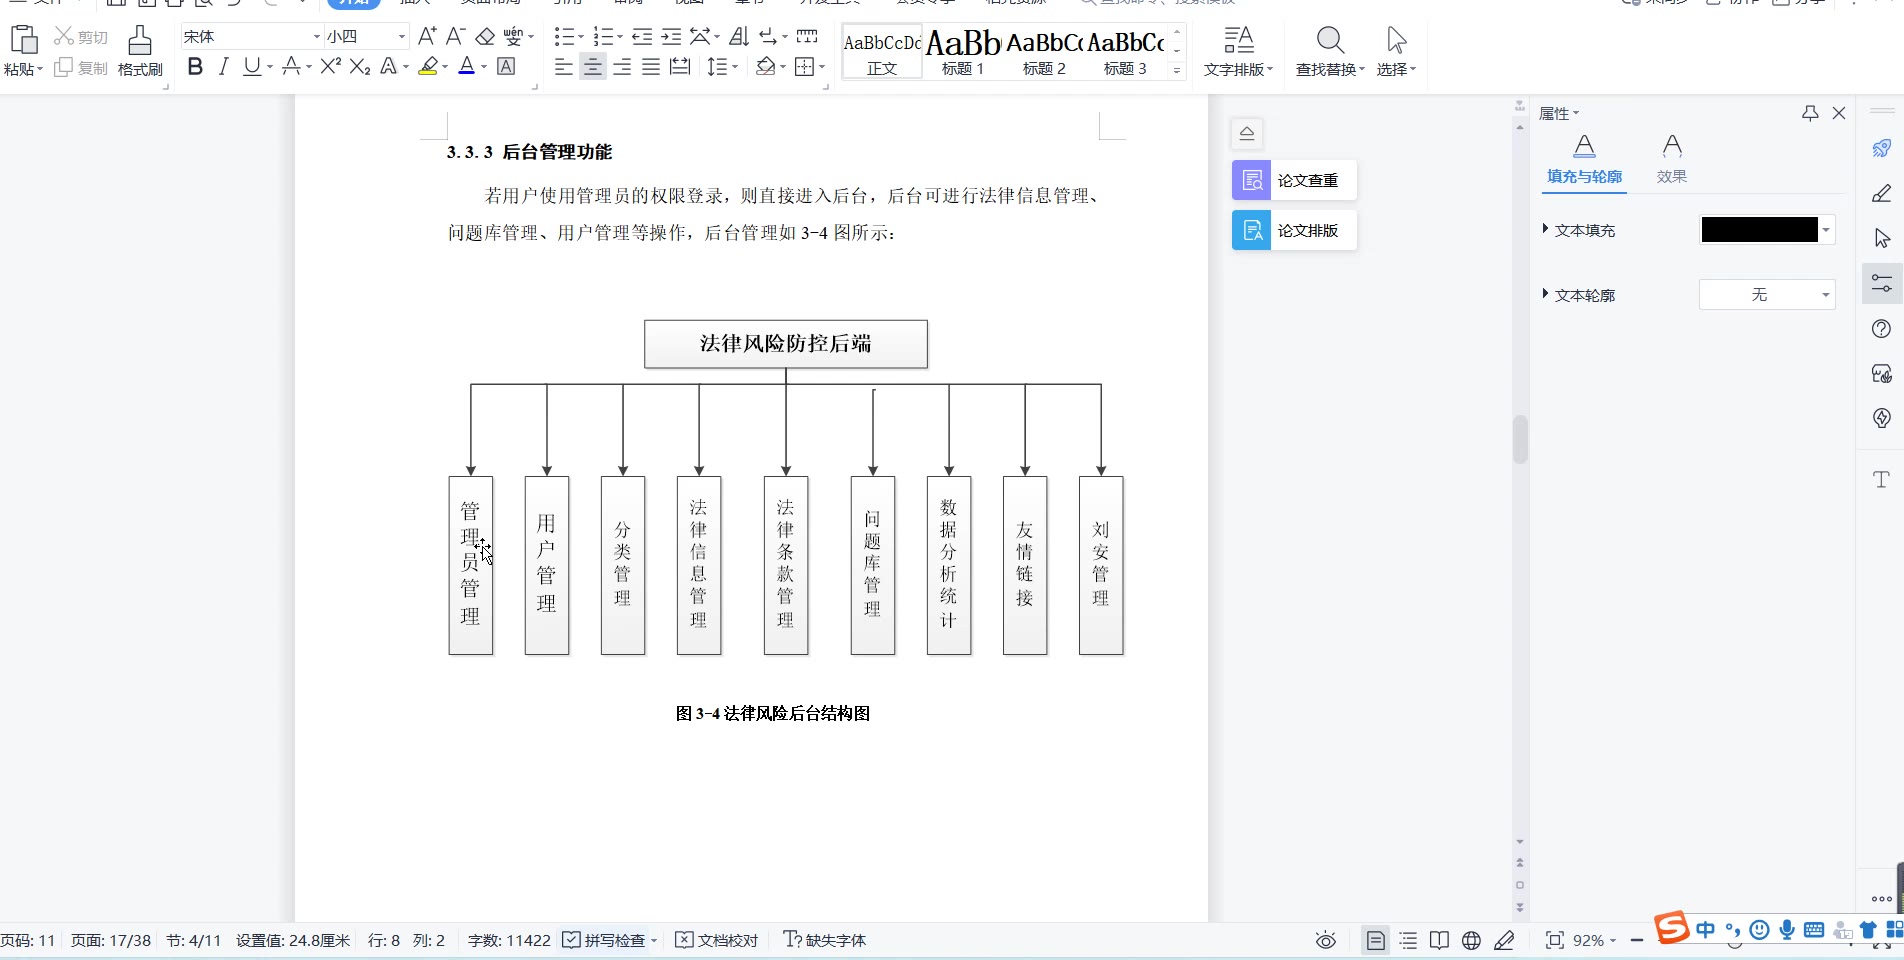Image resolution: width=1904 pixels, height=960 pixels.
Task: Click the 法律风险防控后端 diagram box
Action: (x=785, y=344)
